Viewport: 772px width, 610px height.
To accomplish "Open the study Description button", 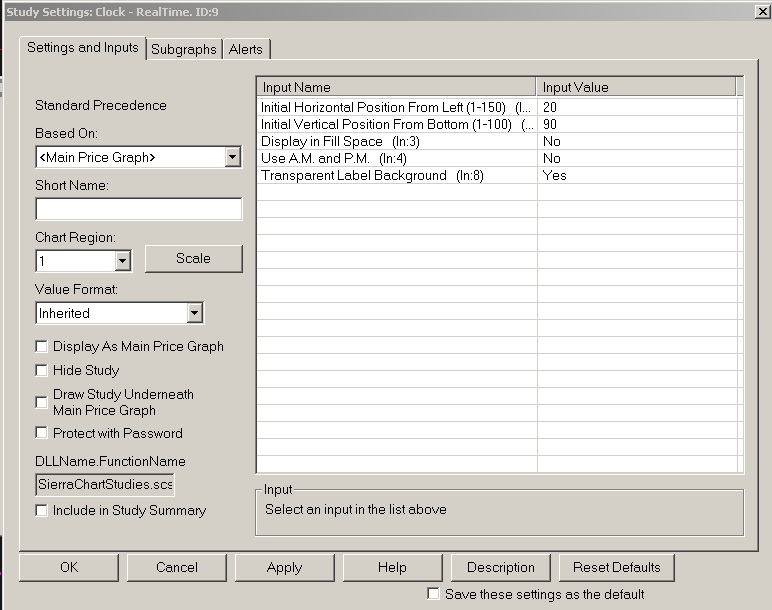I will (x=500, y=567).
